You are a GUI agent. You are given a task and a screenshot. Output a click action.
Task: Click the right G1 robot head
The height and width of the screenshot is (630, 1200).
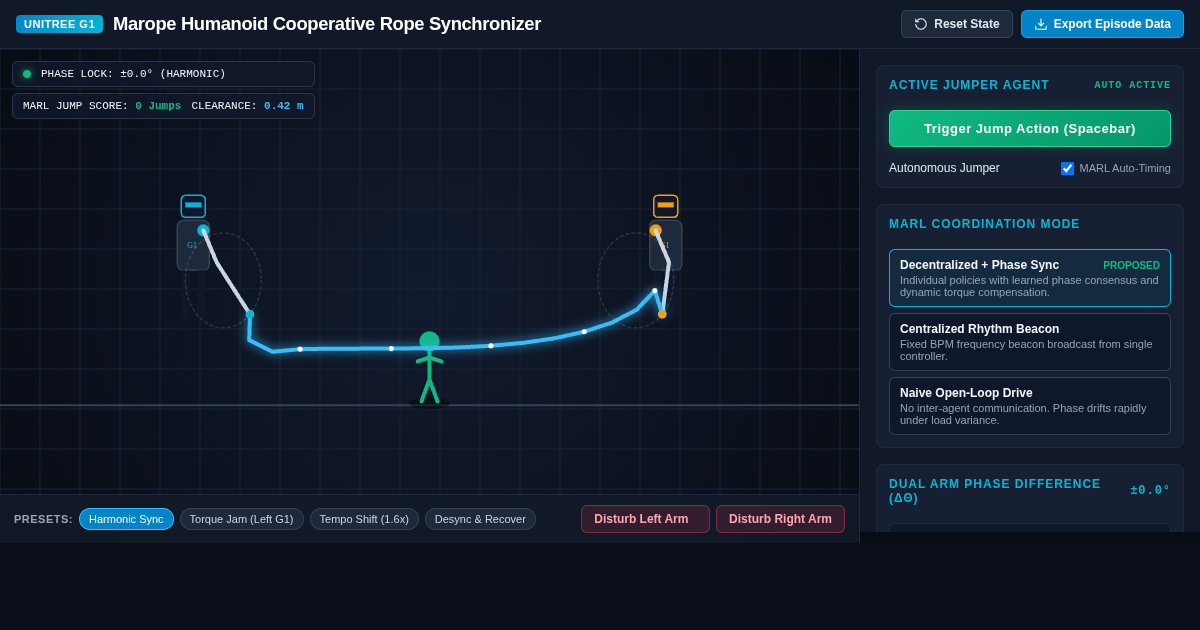coord(666,206)
